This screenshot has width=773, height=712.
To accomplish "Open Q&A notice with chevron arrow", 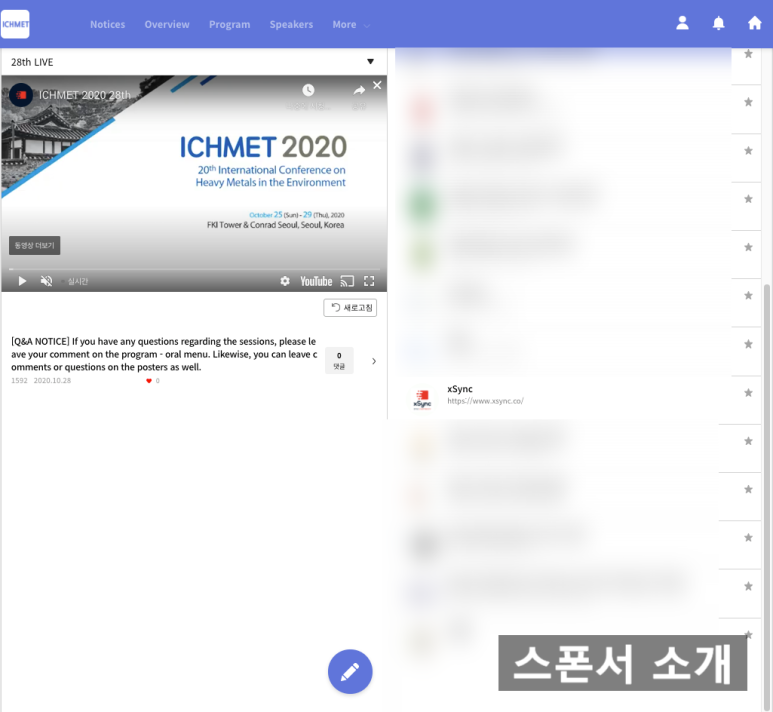I will [374, 361].
